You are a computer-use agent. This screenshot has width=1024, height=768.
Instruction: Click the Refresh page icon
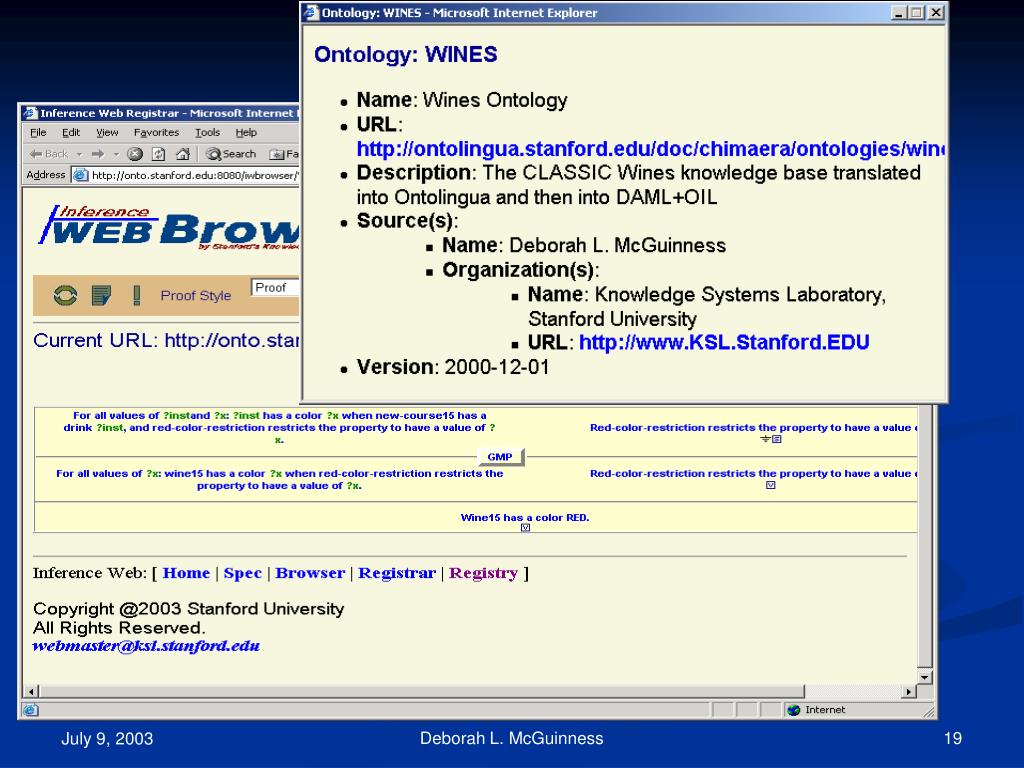click(158, 154)
